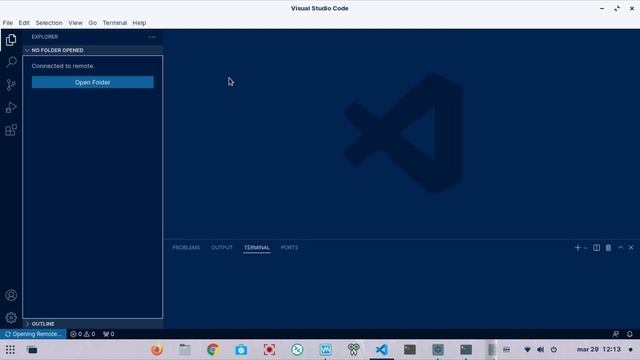Click the volume icon in the system tray
The height and width of the screenshot is (360, 640).
coord(541,350)
